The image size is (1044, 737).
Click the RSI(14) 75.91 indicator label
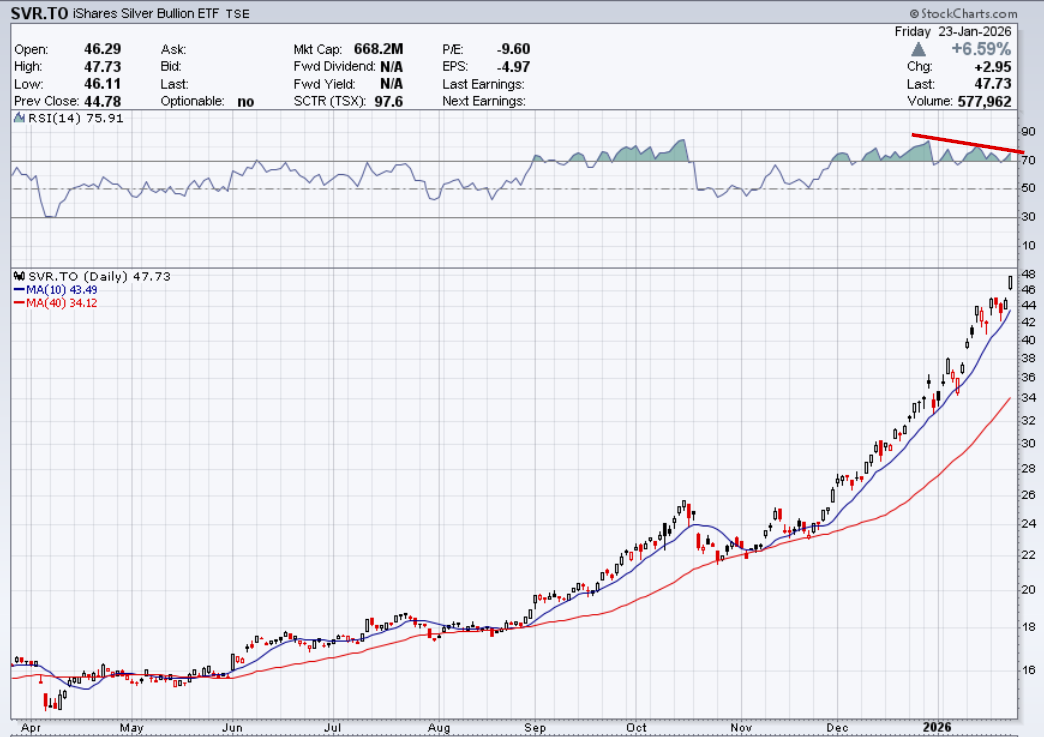pyautogui.click(x=75, y=119)
